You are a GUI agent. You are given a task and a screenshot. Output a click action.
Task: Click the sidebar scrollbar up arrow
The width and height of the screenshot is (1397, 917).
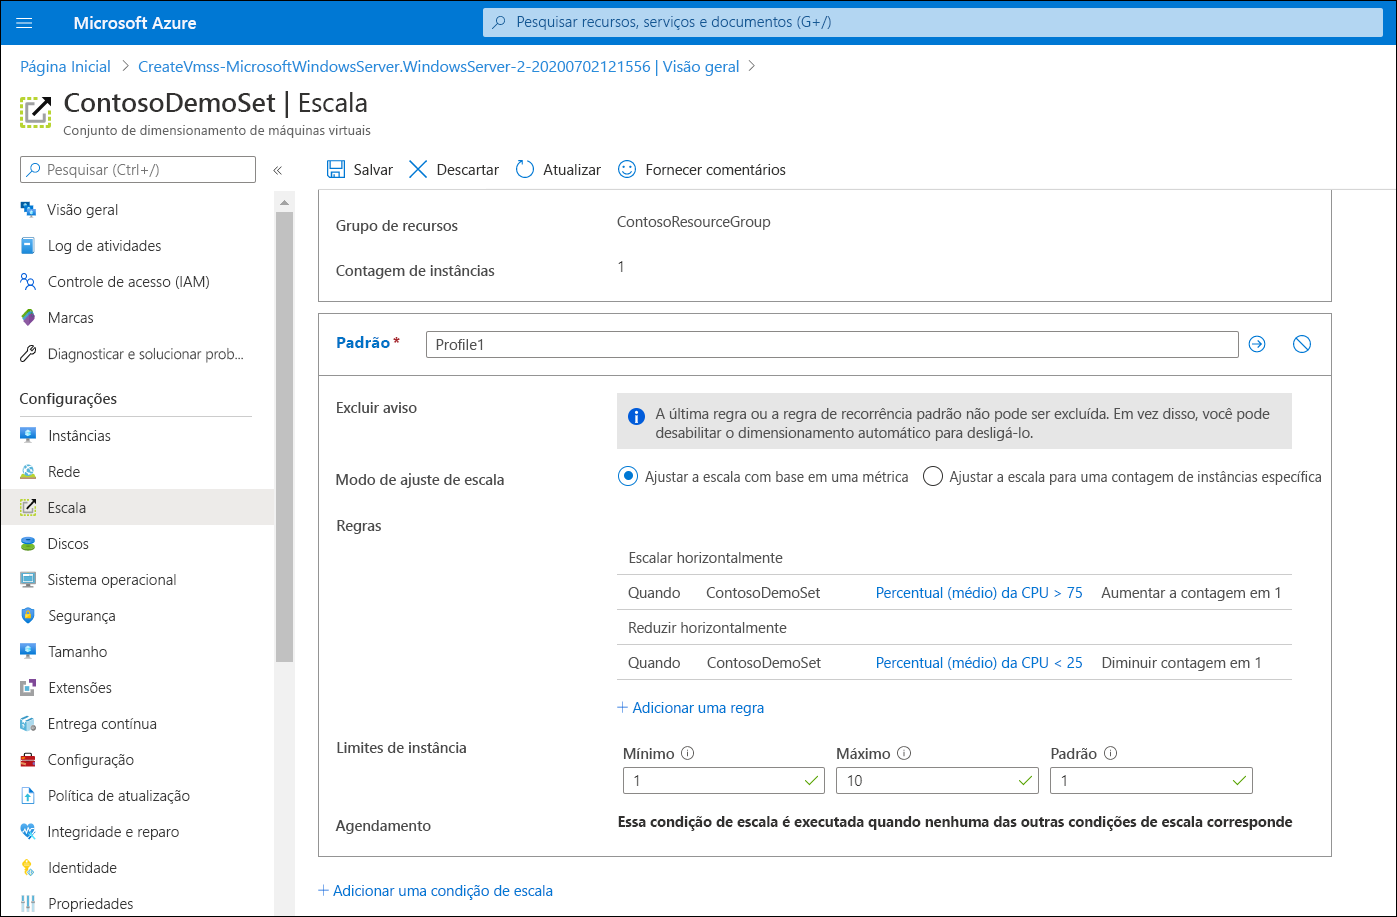pos(284,201)
